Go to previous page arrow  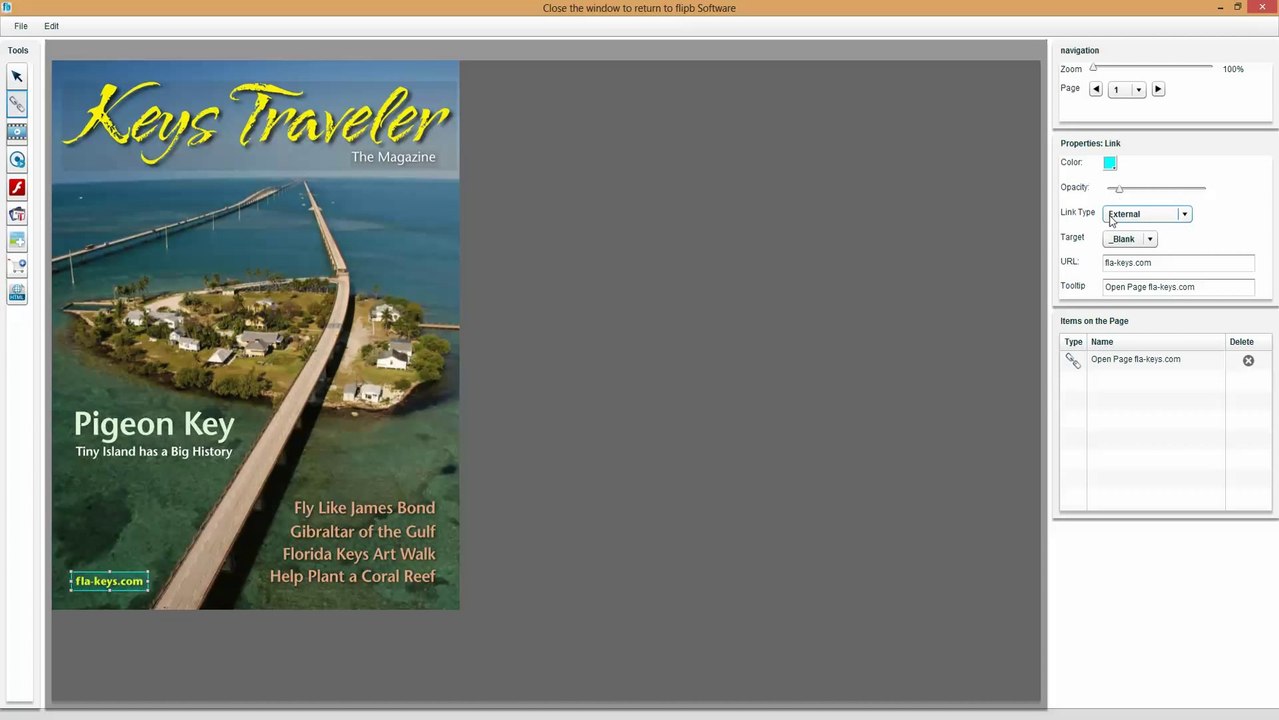pos(1096,89)
